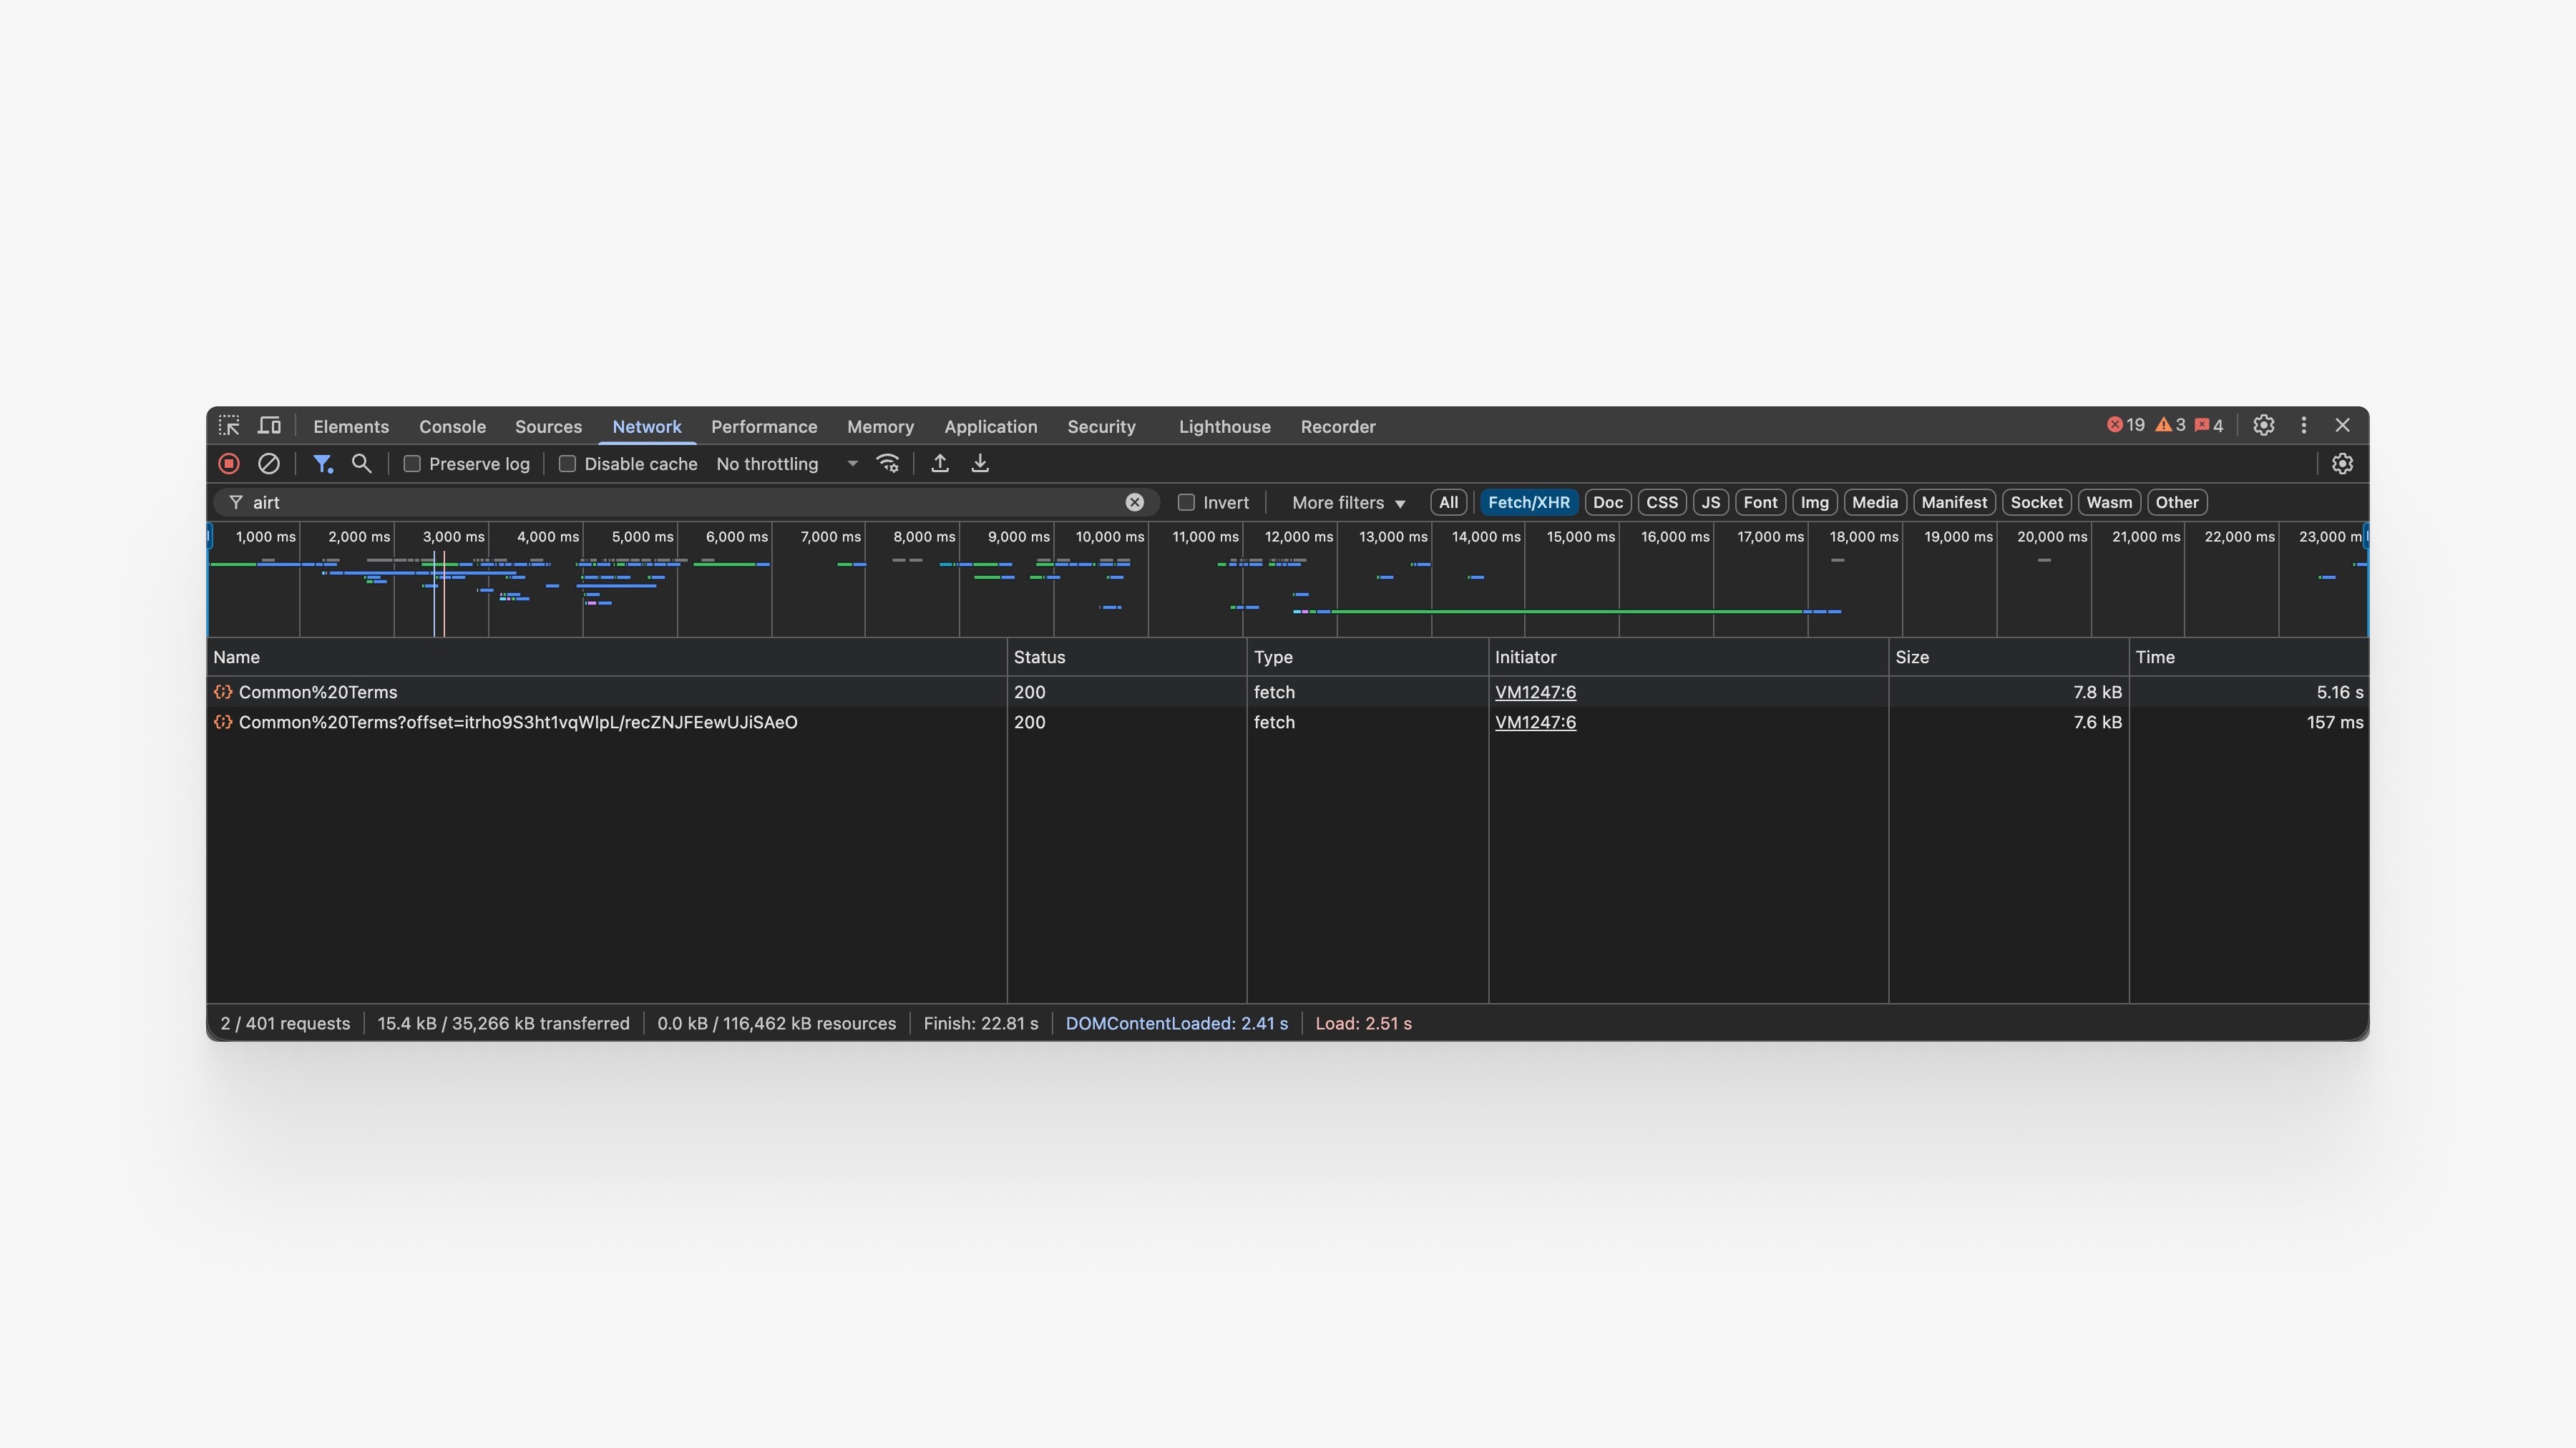
Task: Toggle the device toolbar icon
Action: pos(269,426)
